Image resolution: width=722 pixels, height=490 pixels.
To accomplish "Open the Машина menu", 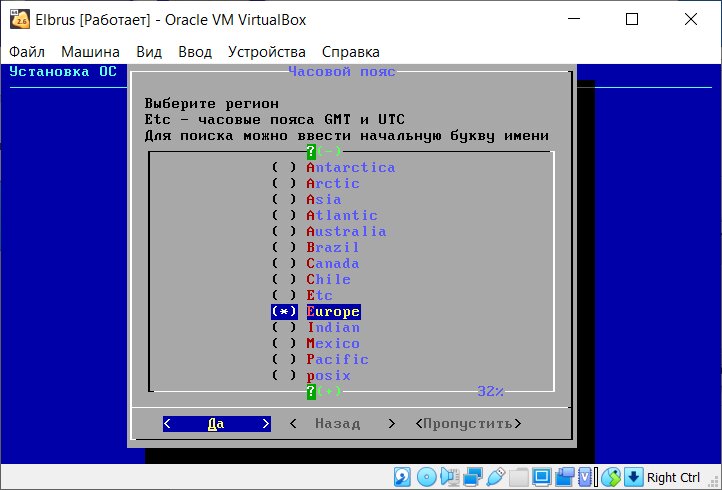I will (x=90, y=52).
